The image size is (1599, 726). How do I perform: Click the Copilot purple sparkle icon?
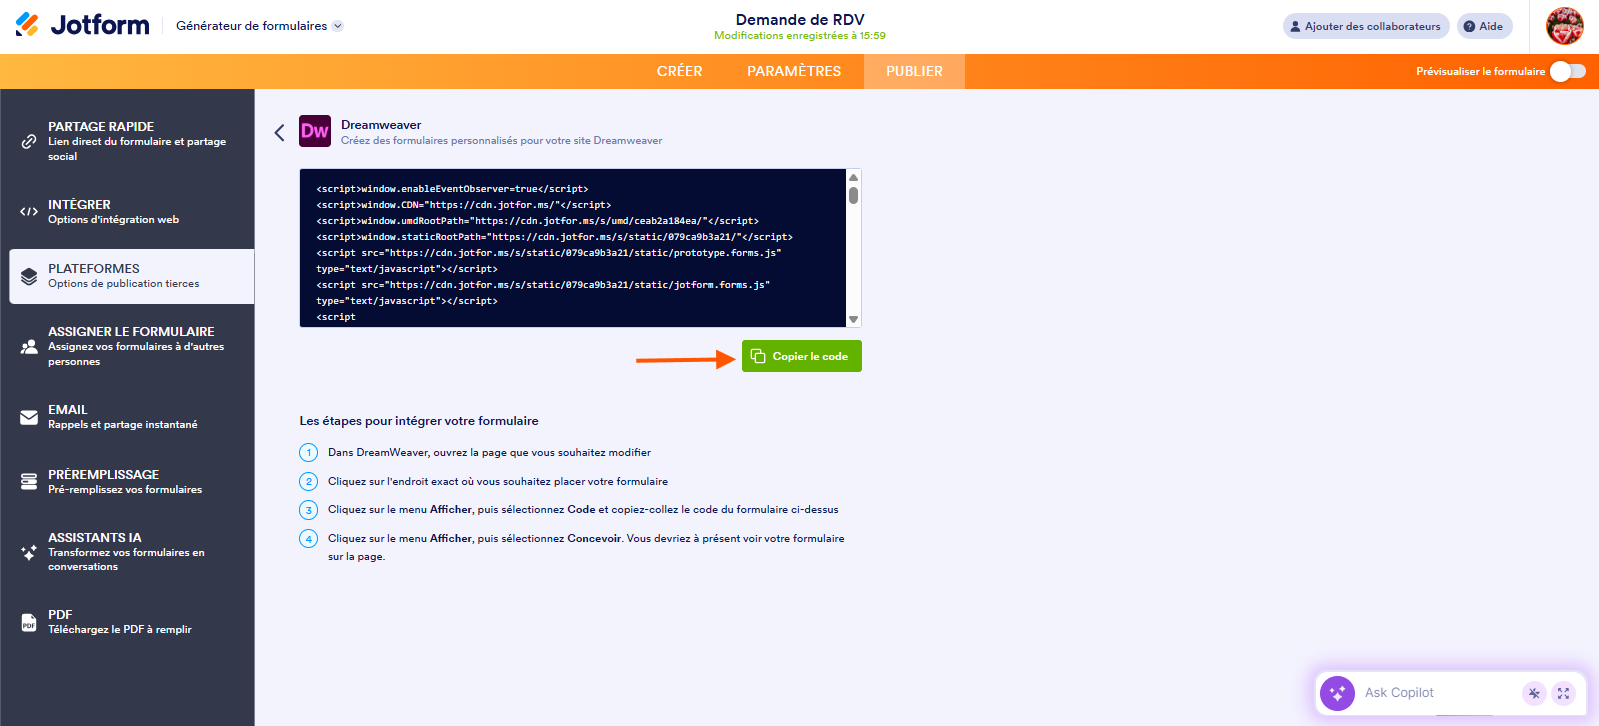point(1338,693)
